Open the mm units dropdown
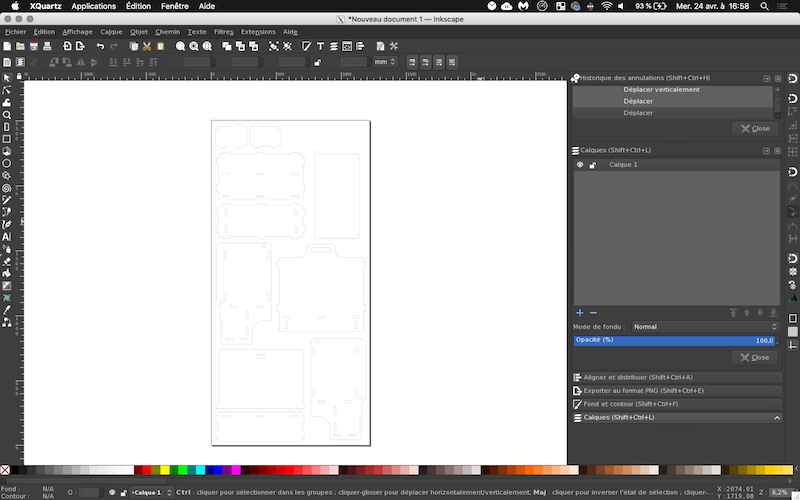This screenshot has width=800, height=500. coord(384,62)
